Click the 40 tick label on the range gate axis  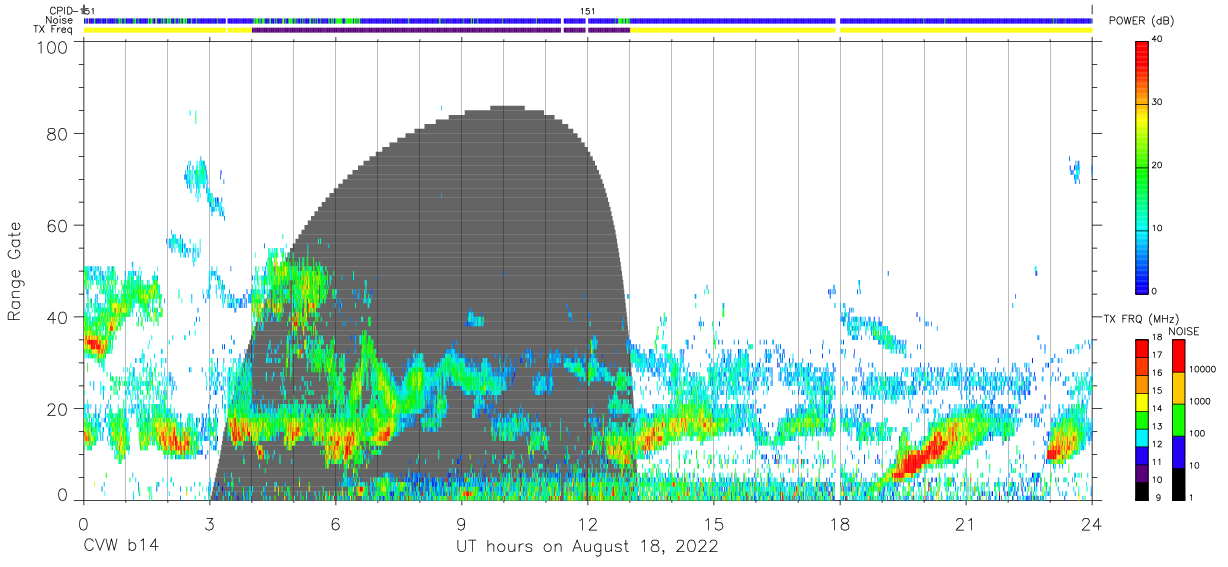point(57,317)
